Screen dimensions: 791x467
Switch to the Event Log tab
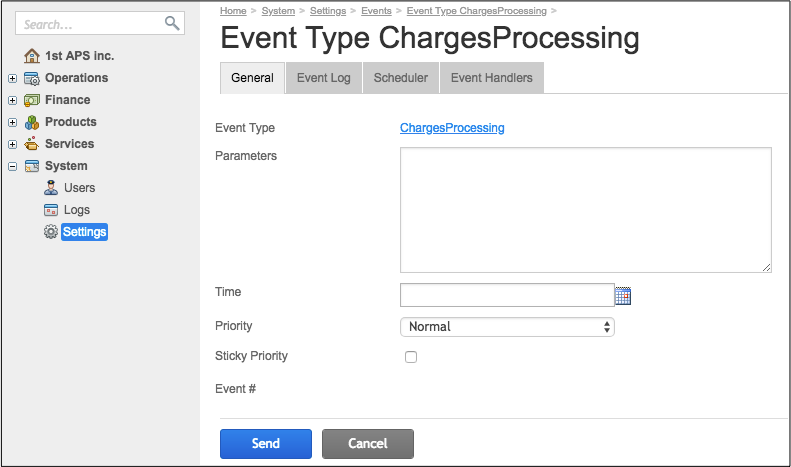tap(323, 78)
